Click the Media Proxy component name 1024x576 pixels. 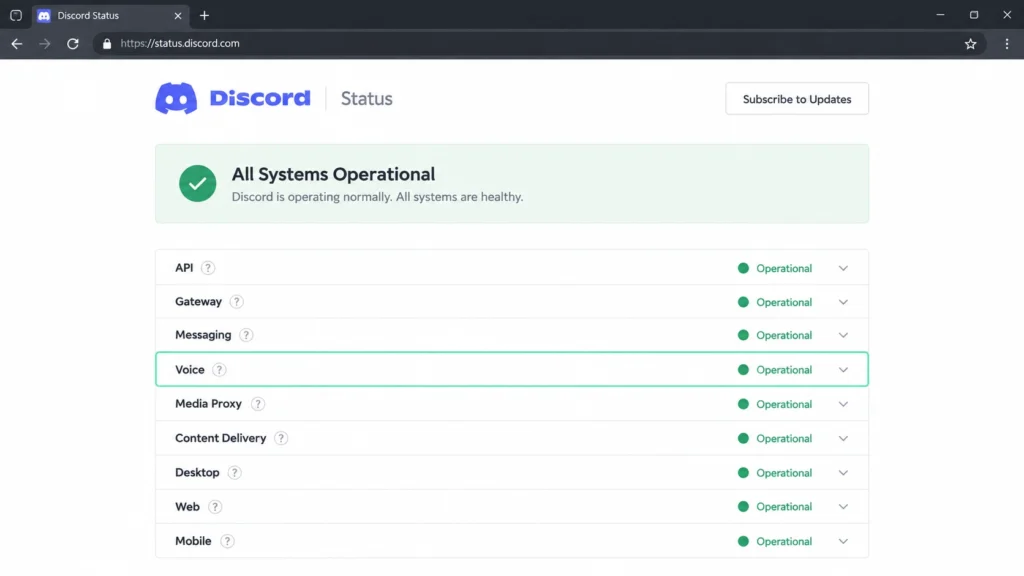click(x=208, y=404)
